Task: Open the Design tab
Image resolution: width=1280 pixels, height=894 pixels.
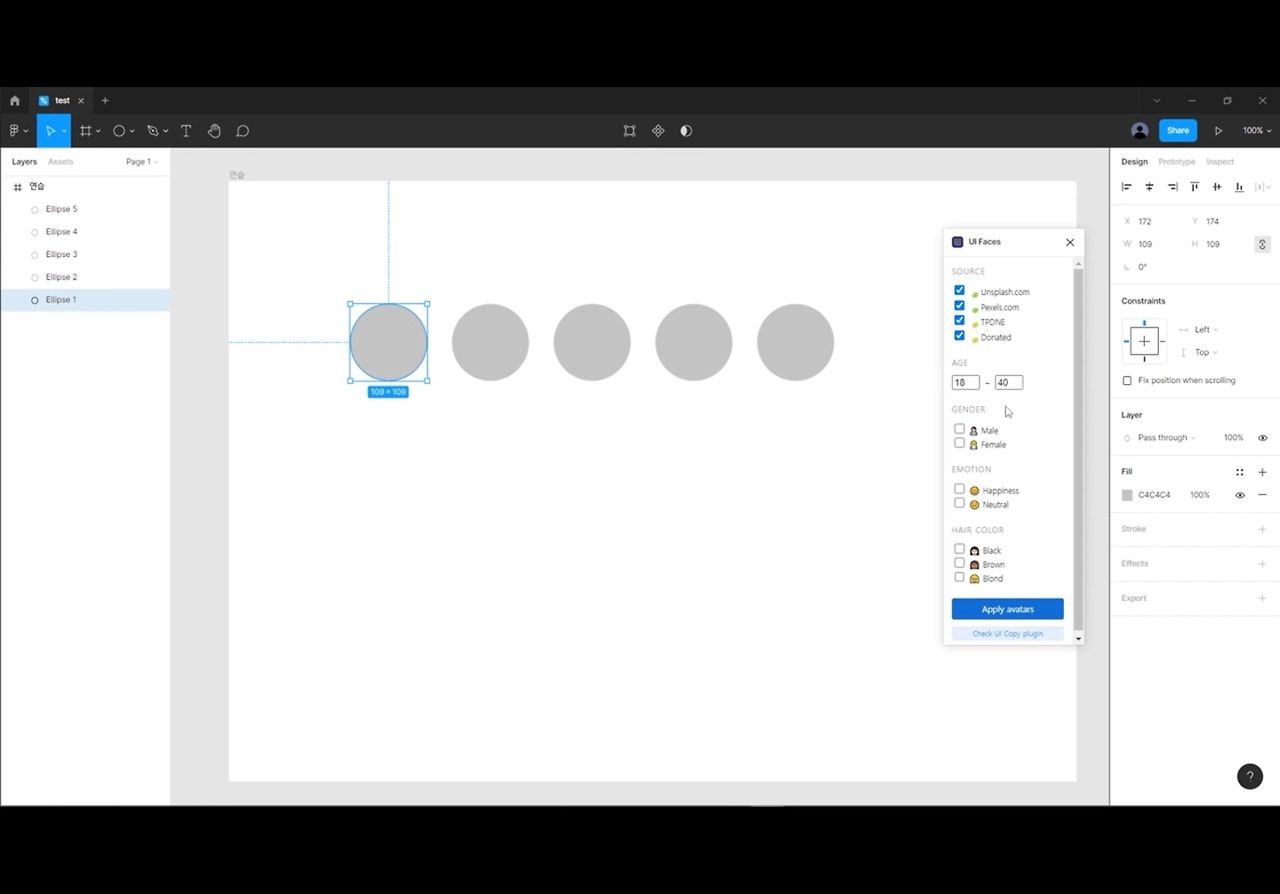Action: pyautogui.click(x=1134, y=162)
